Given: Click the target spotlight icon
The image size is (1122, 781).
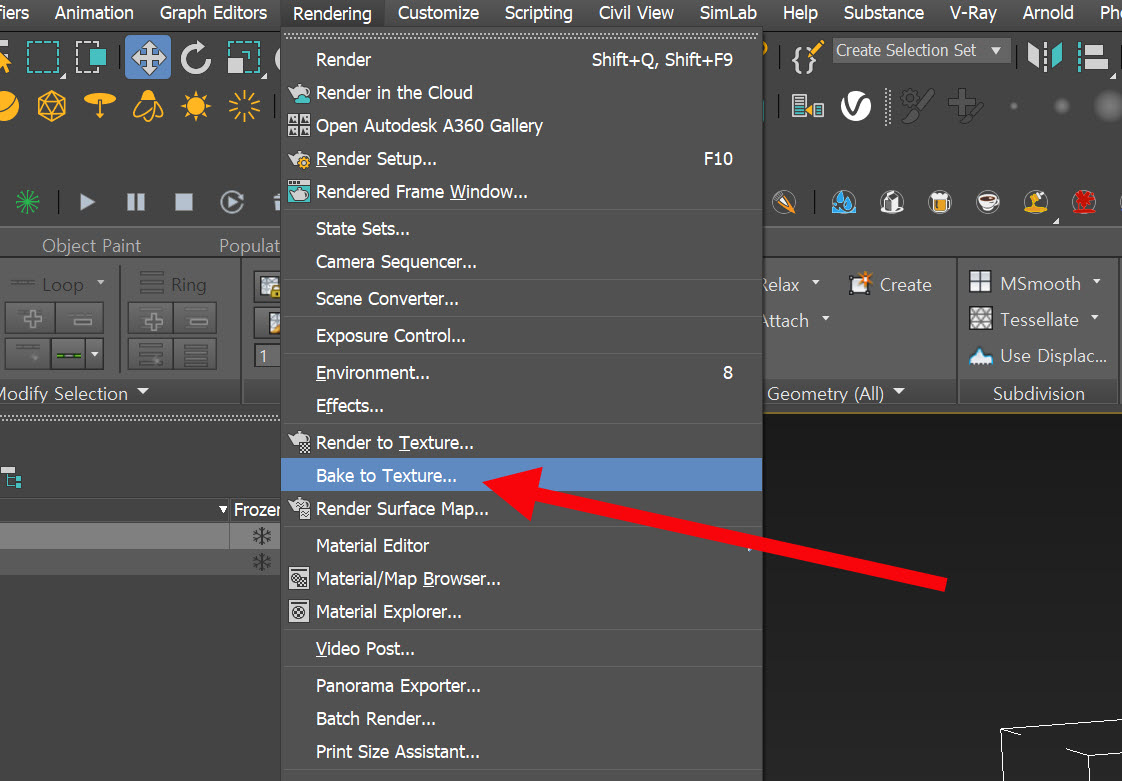Looking at the screenshot, I should click(99, 105).
